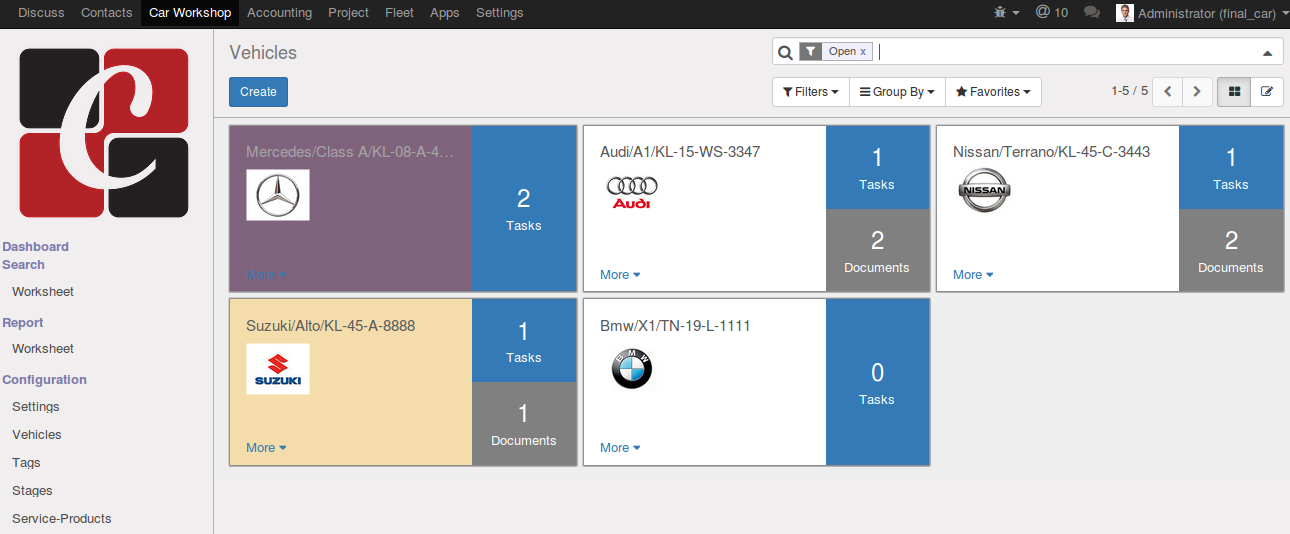The image size is (1290, 534).
Task: Switch to the list edit view
Action: coord(1267,92)
